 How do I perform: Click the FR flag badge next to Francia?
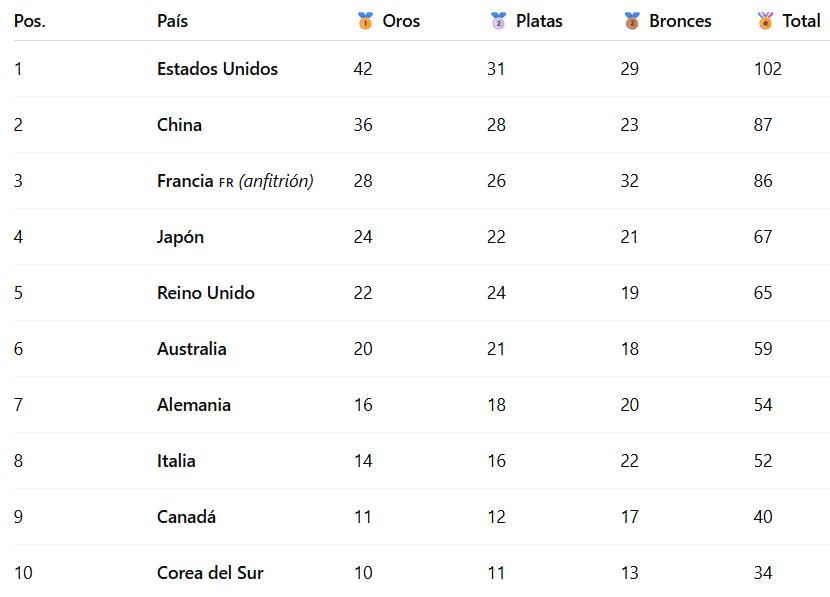[226, 182]
